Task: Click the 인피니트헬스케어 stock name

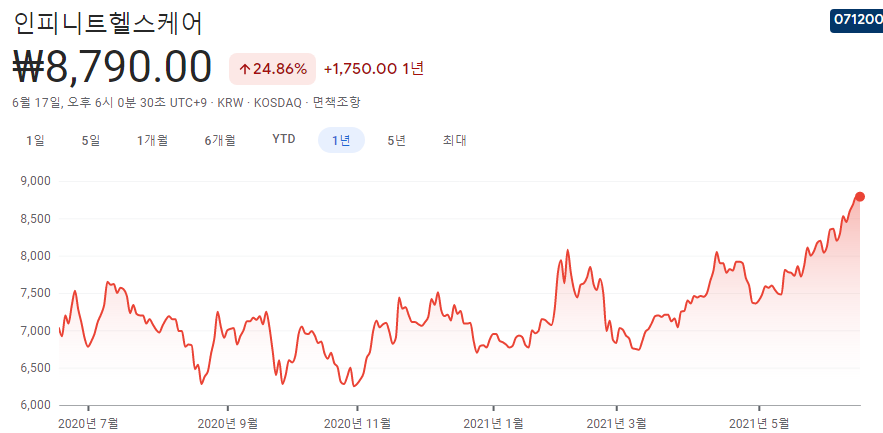Action: pyautogui.click(x=108, y=23)
